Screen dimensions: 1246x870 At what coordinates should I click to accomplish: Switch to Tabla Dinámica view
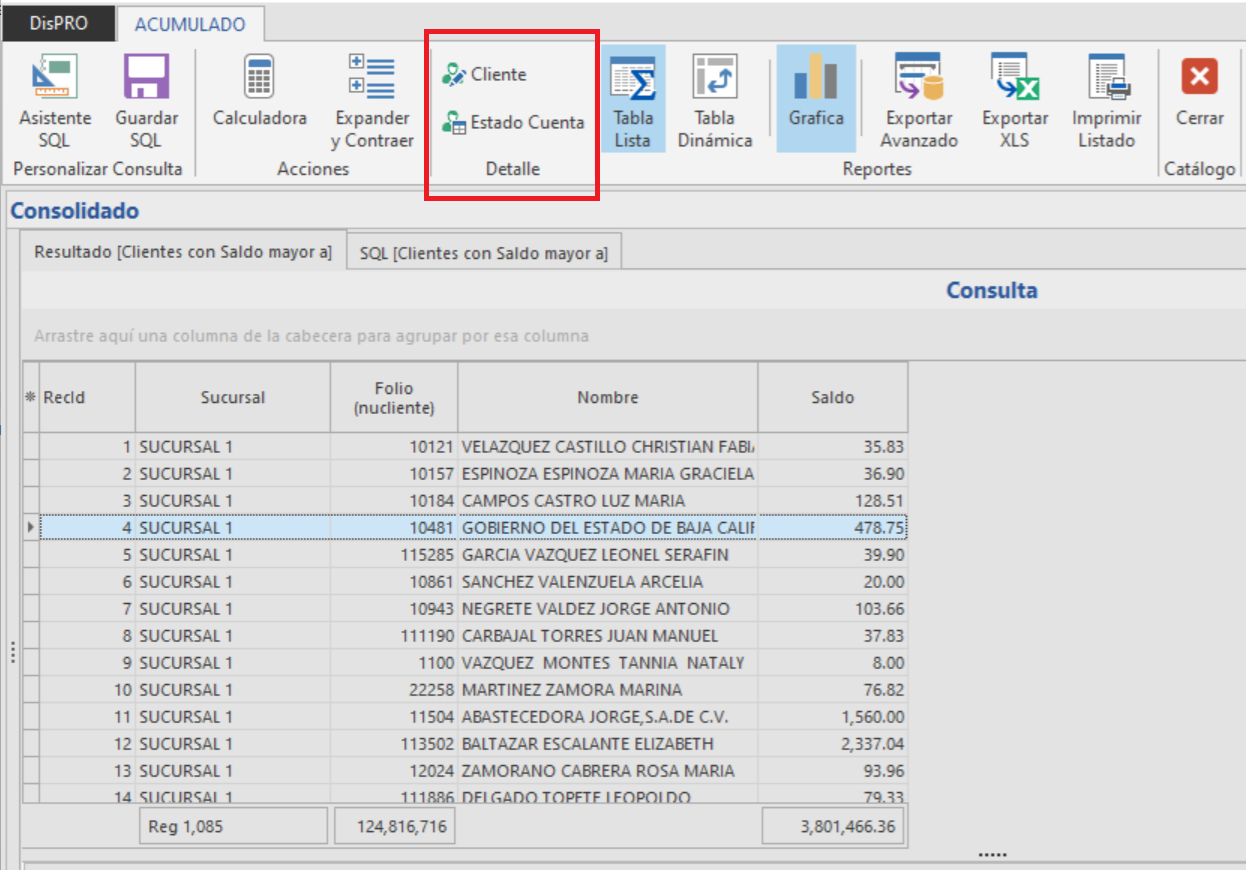tap(714, 100)
